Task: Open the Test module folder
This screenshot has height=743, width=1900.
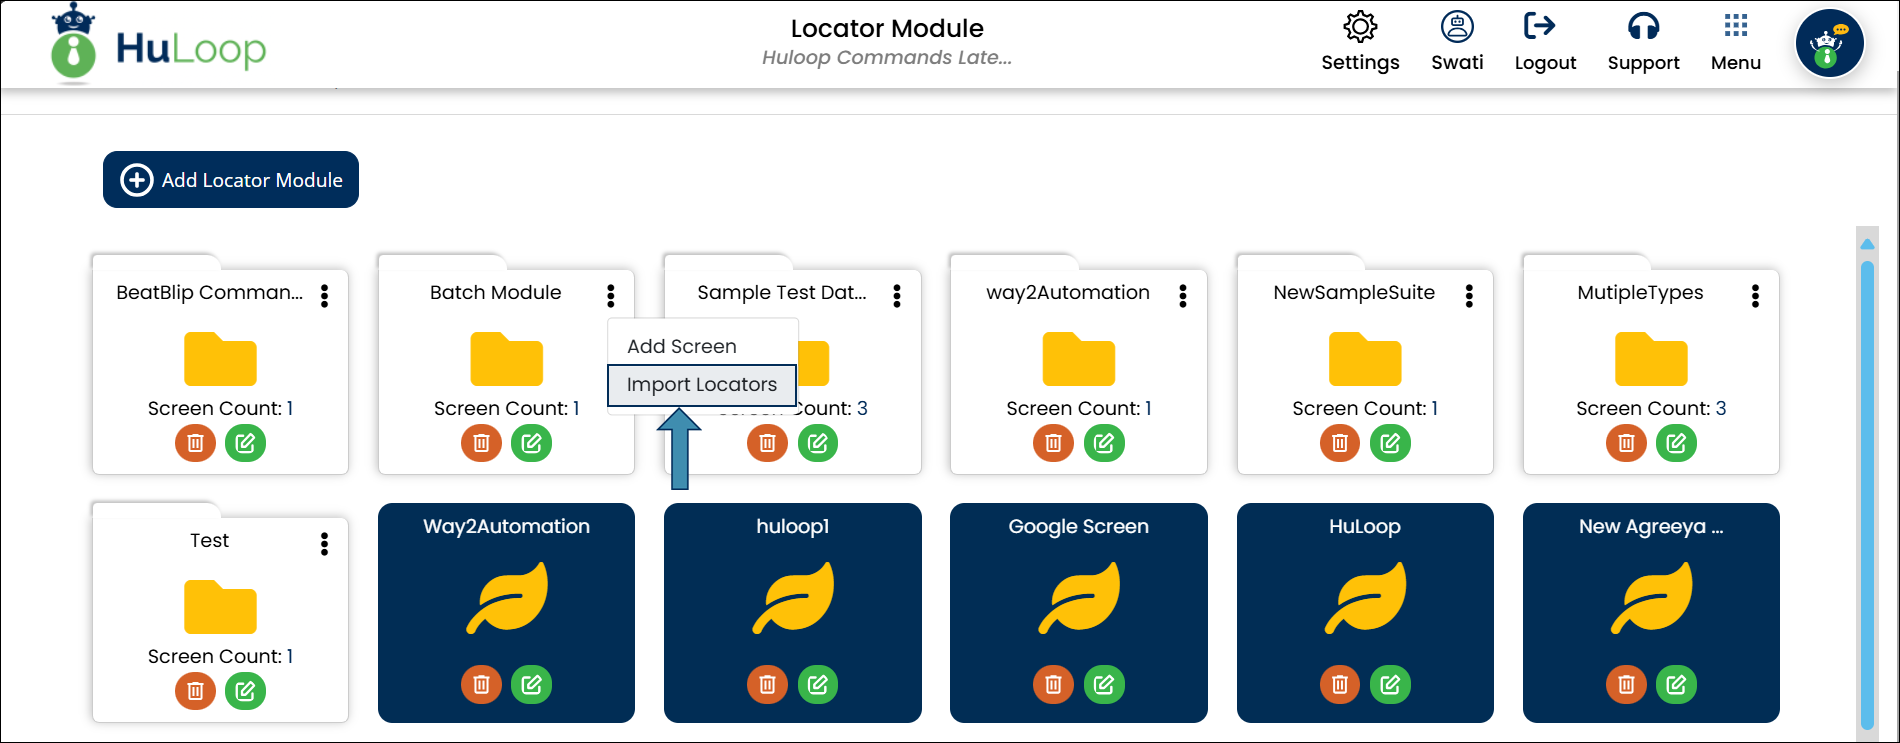Action: coord(220,607)
